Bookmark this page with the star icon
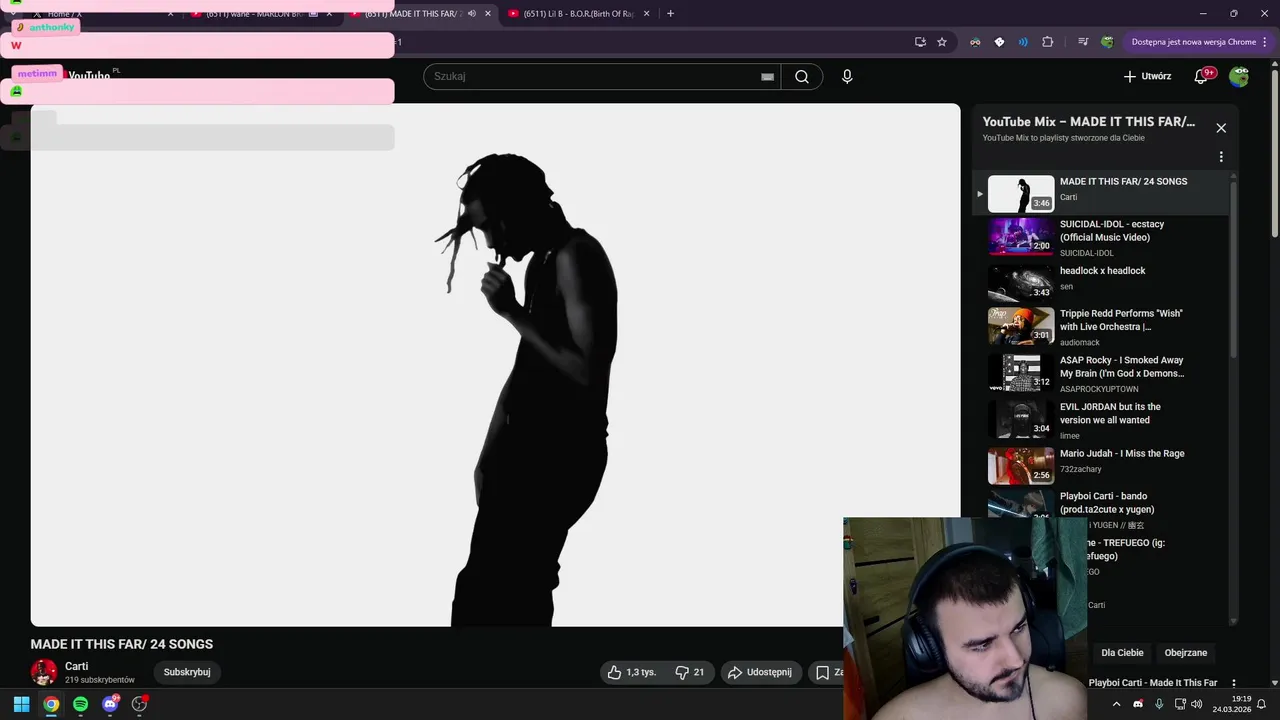Viewport: 1280px width, 720px height. [x=942, y=42]
